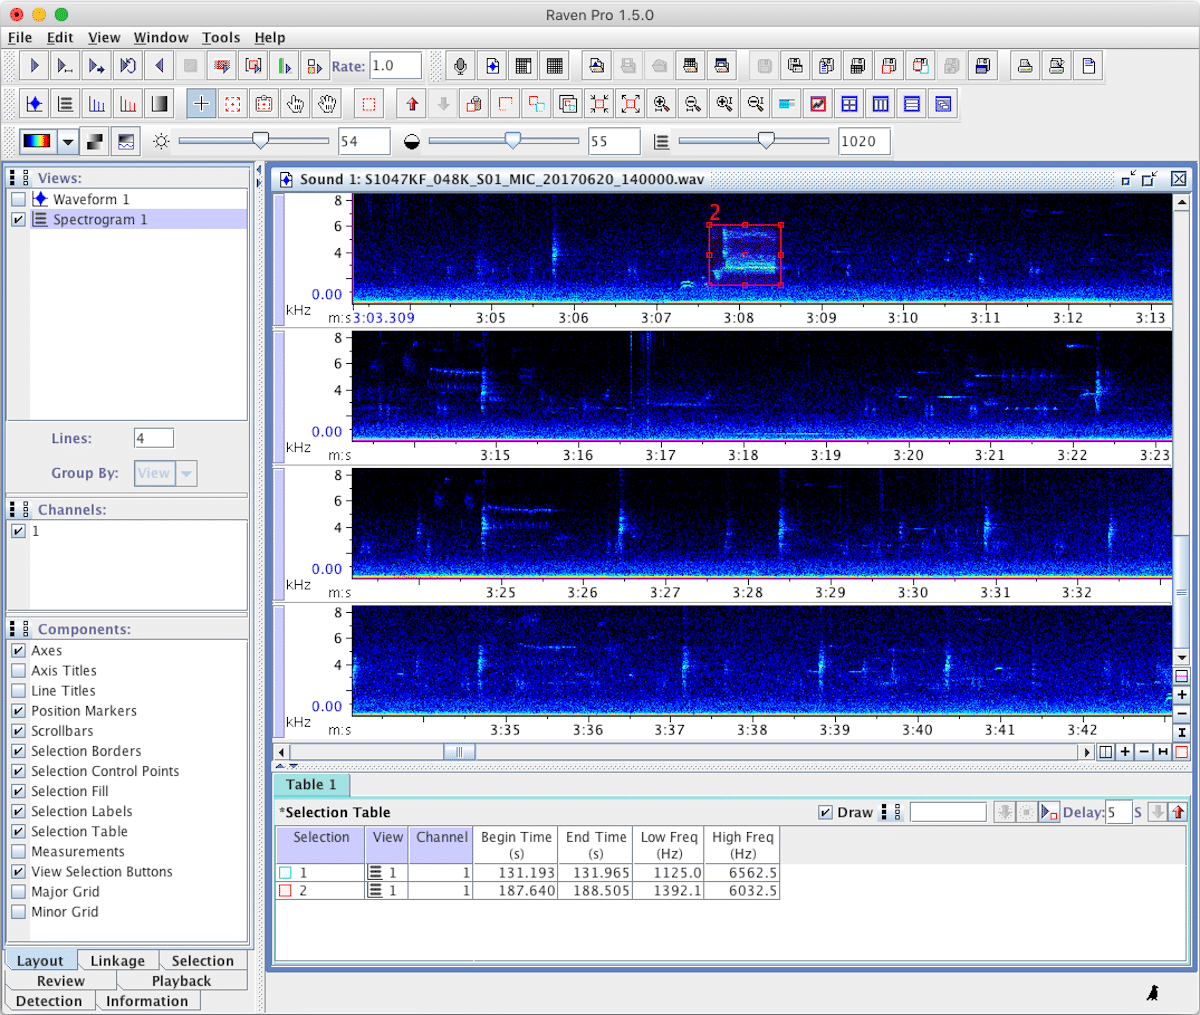This screenshot has width=1200, height=1015.
Task: Click the new waveform view icon
Action: point(34,104)
